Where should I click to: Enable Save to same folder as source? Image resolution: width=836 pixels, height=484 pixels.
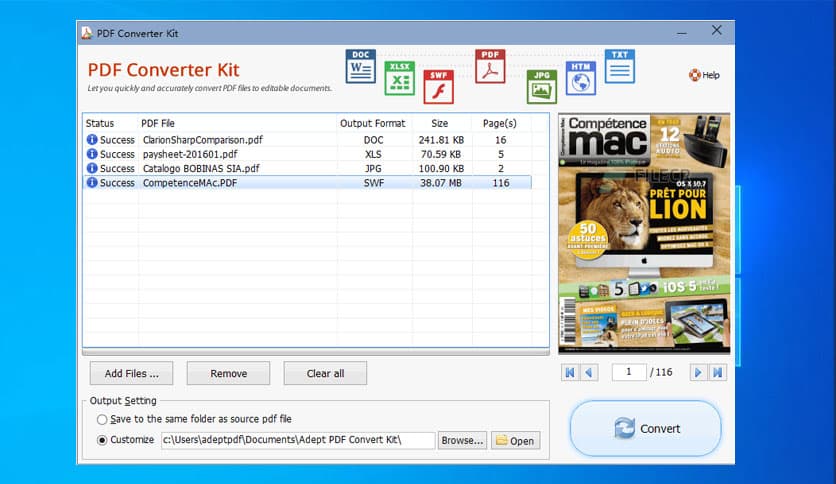point(102,420)
